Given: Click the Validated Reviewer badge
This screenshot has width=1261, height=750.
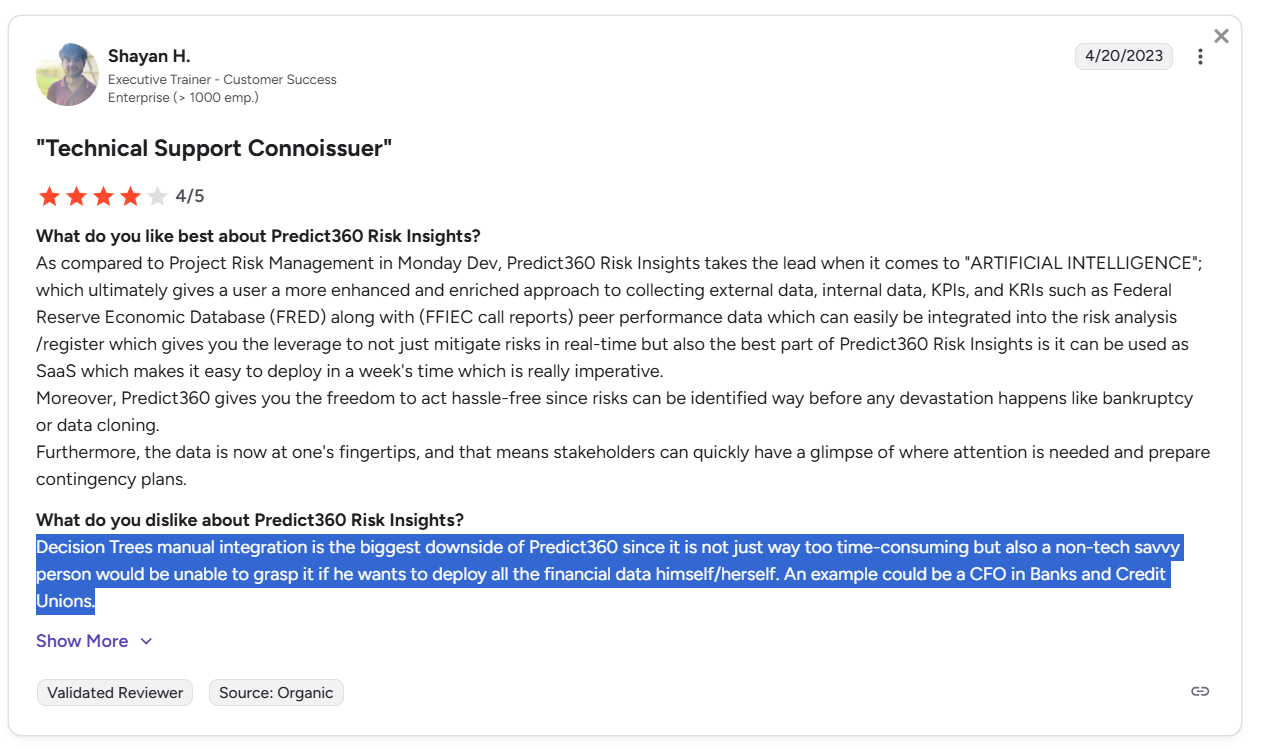Looking at the screenshot, I should tap(115, 693).
